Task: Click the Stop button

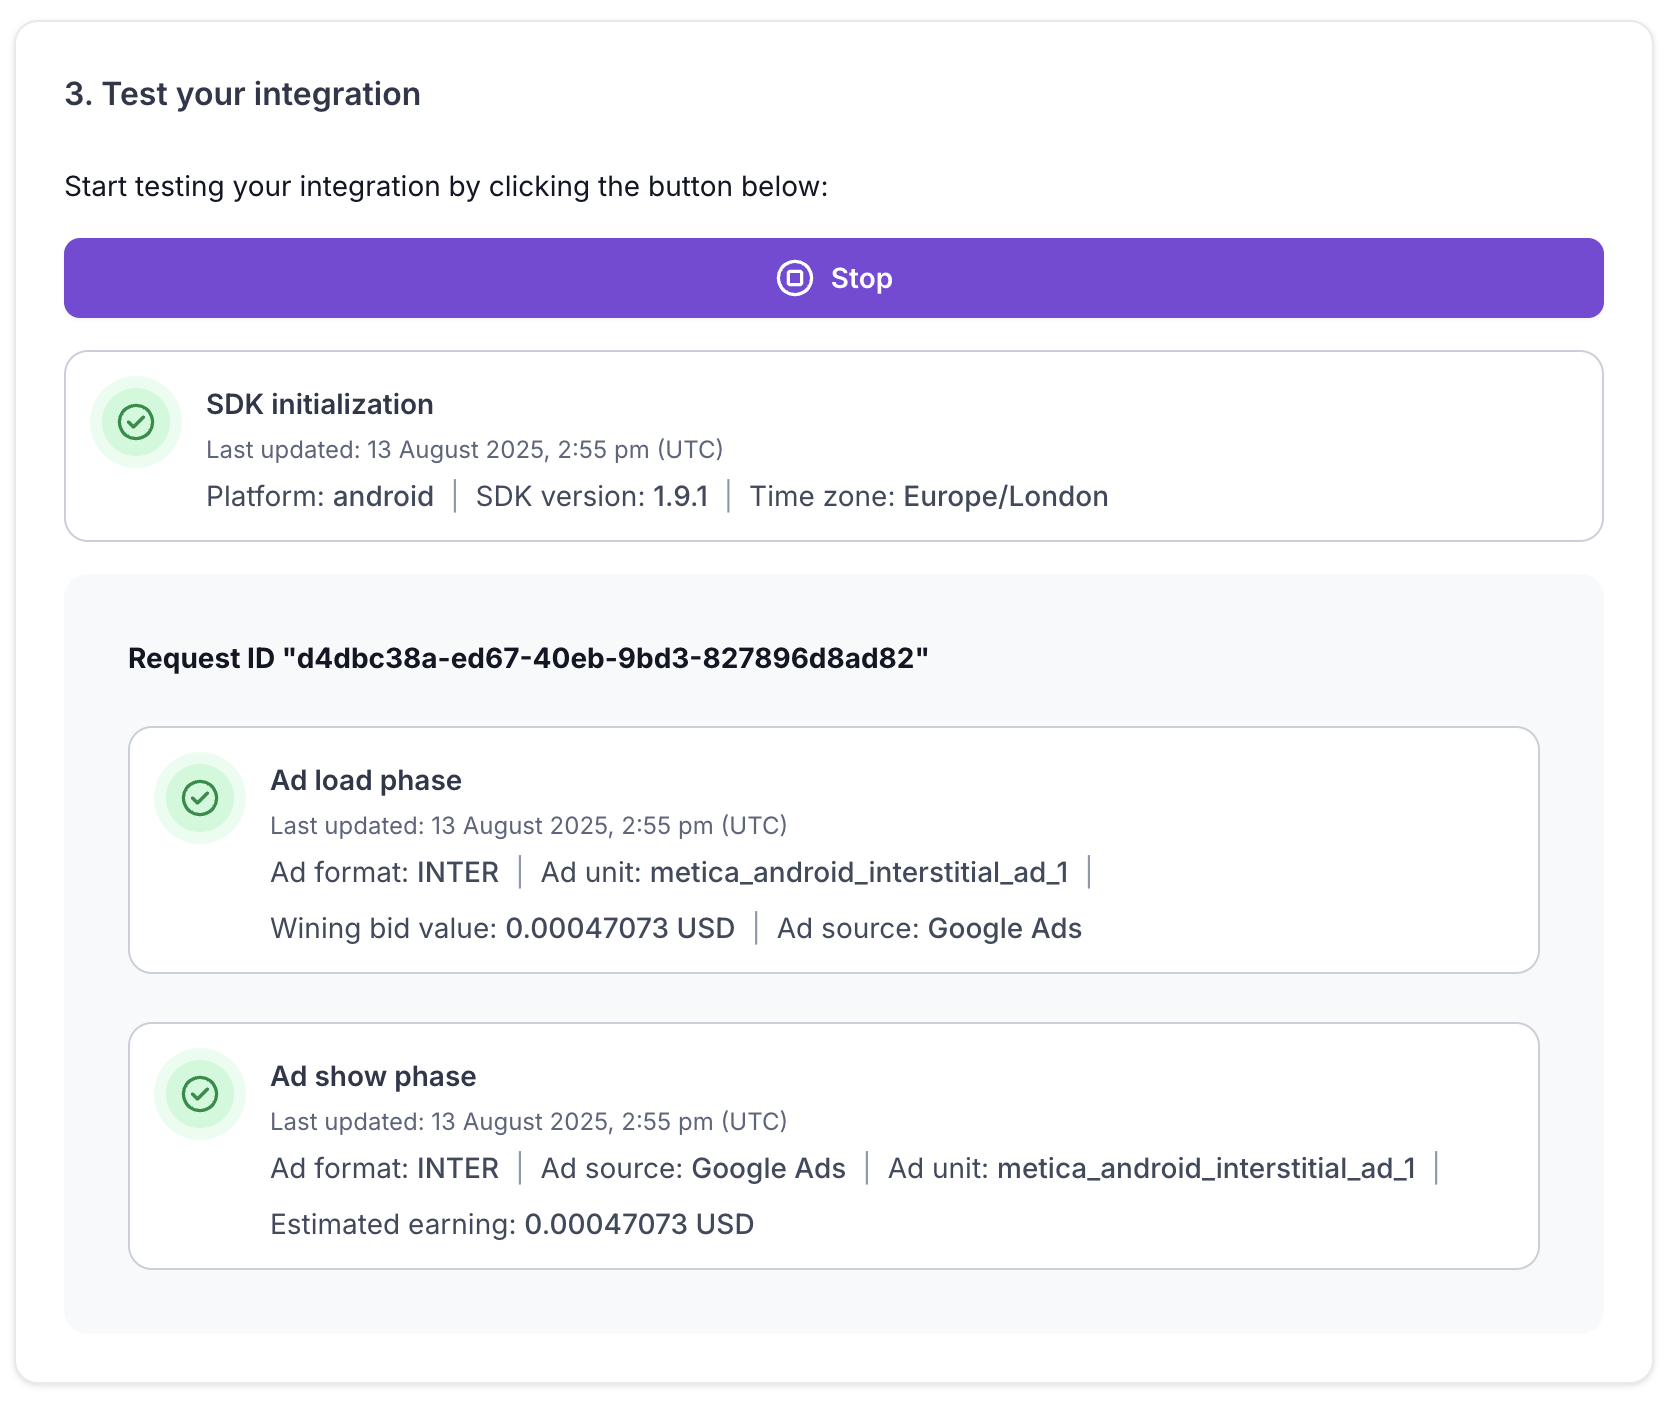Action: tap(860, 278)
